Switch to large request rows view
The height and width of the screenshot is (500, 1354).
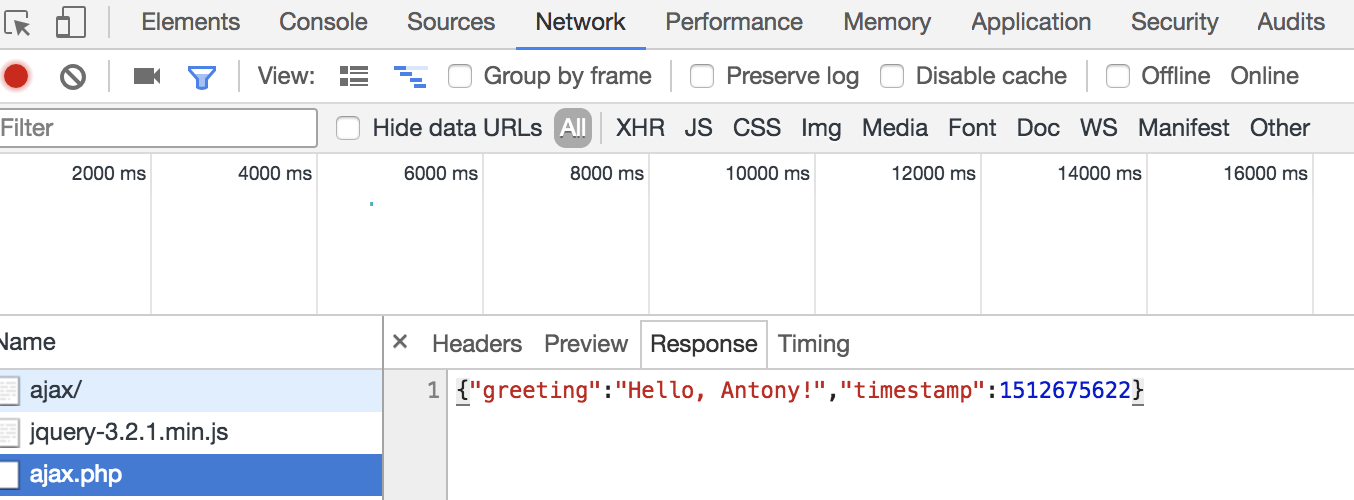[354, 76]
